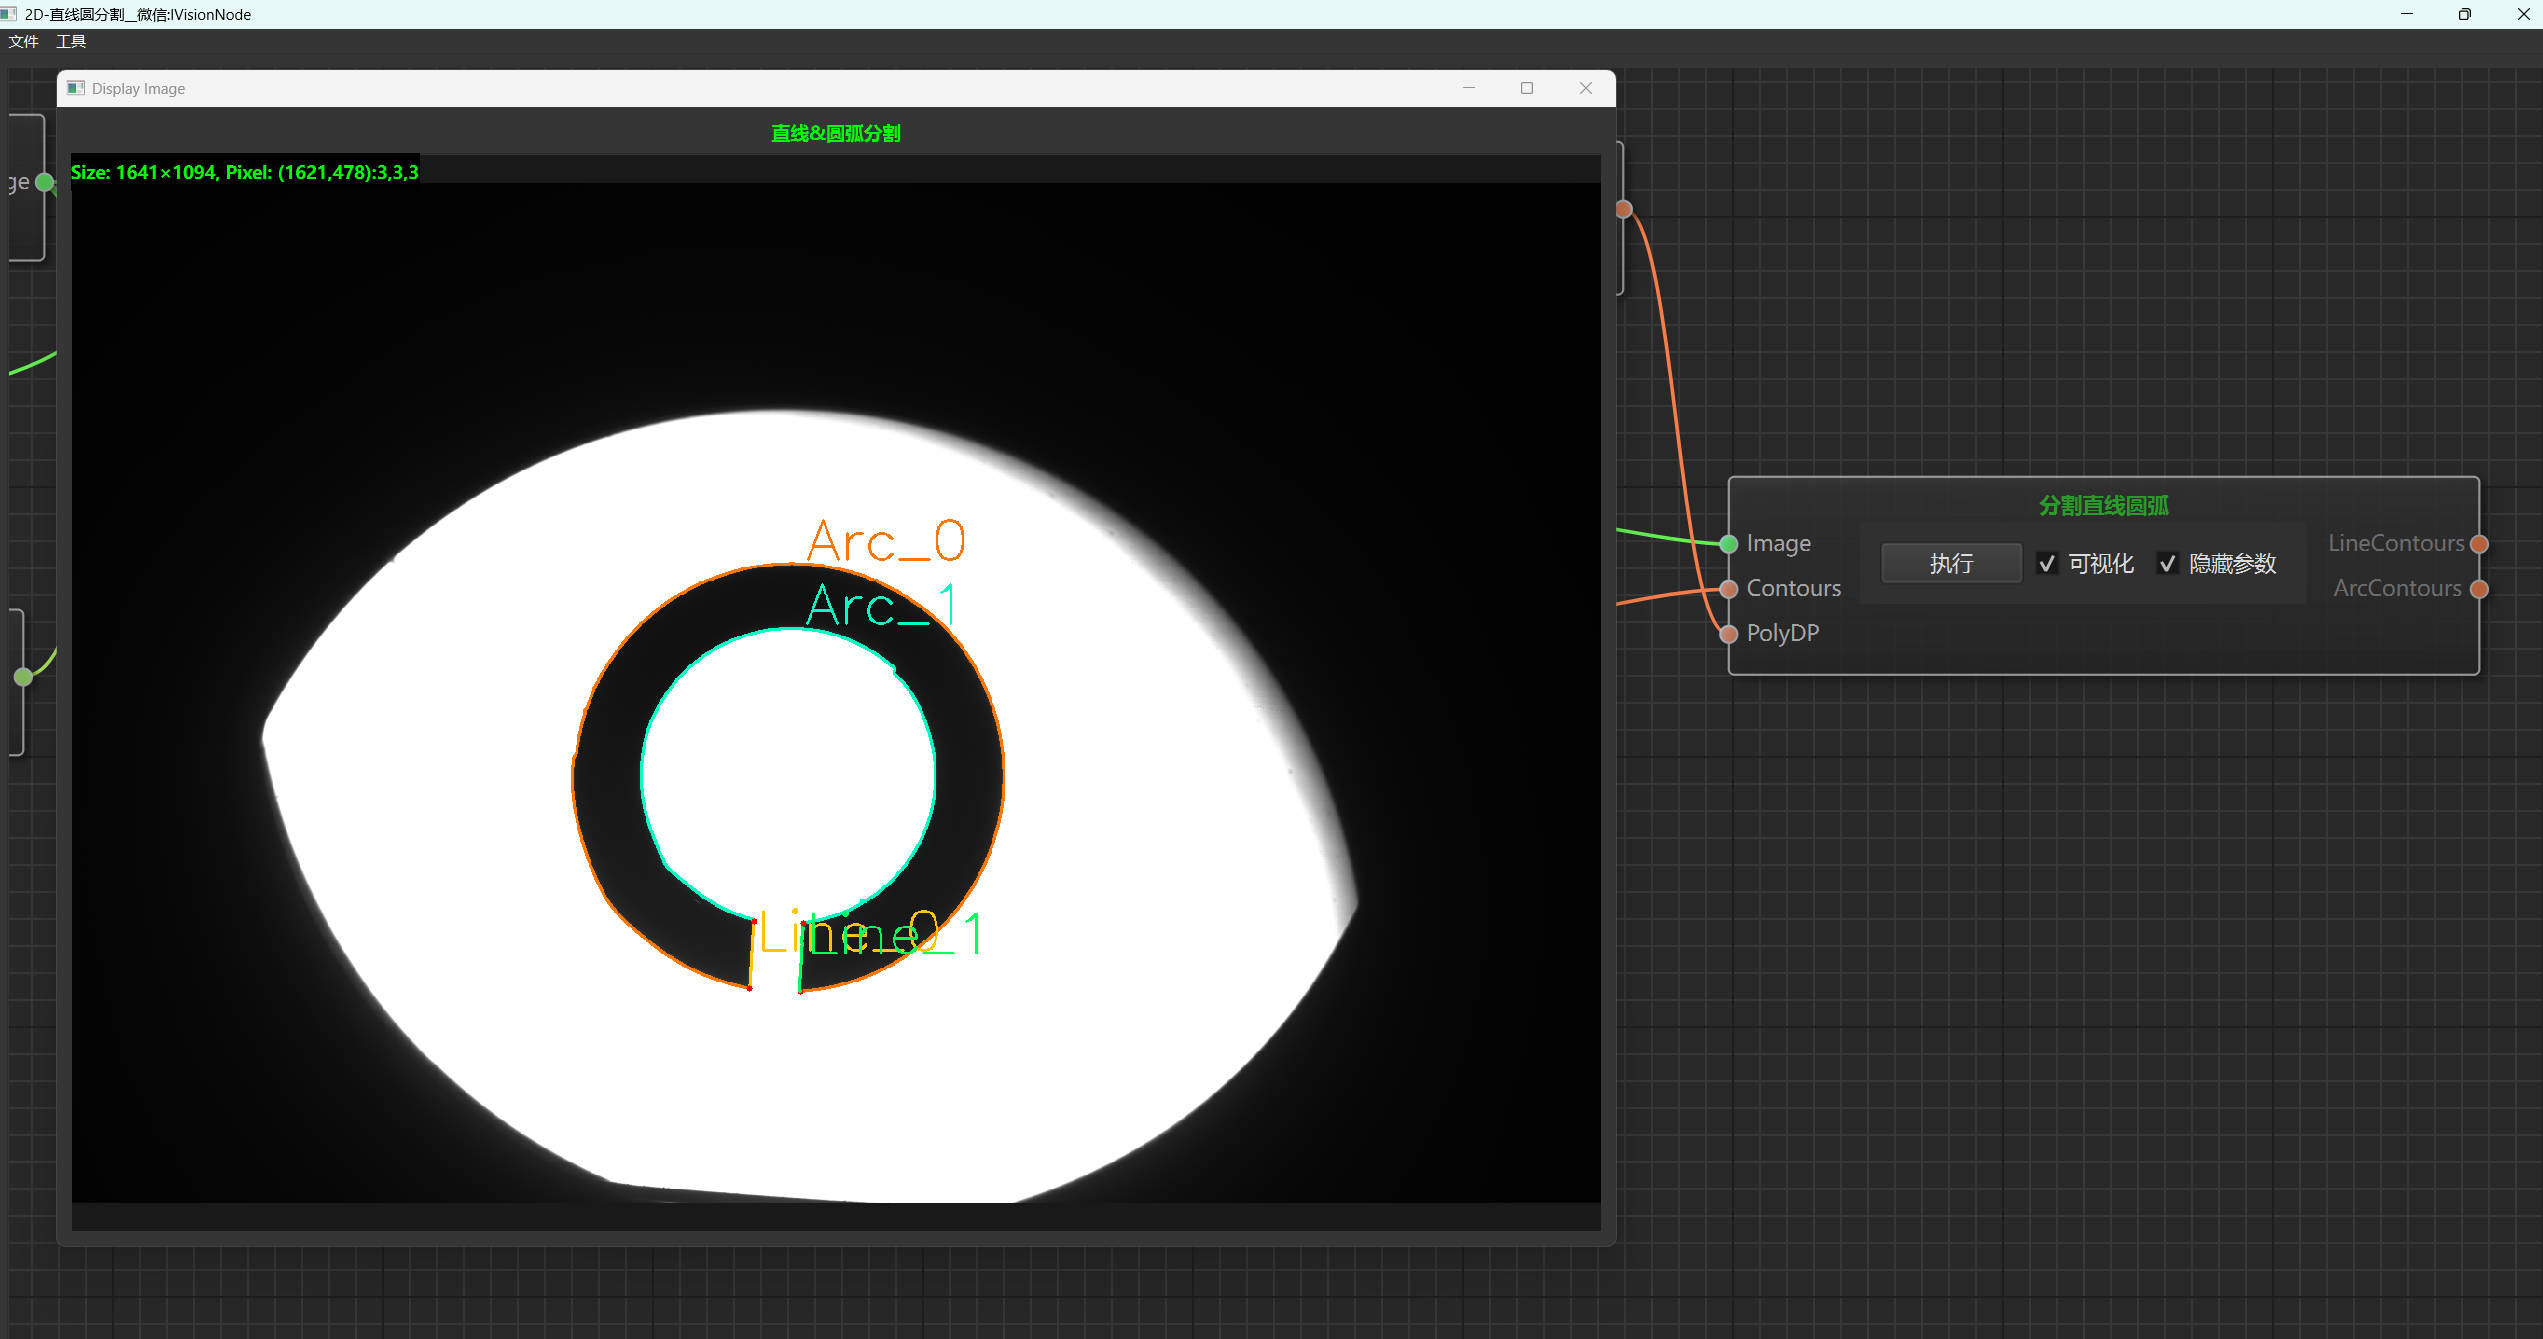Toggle the 可视化 checkbox

click(x=2047, y=564)
